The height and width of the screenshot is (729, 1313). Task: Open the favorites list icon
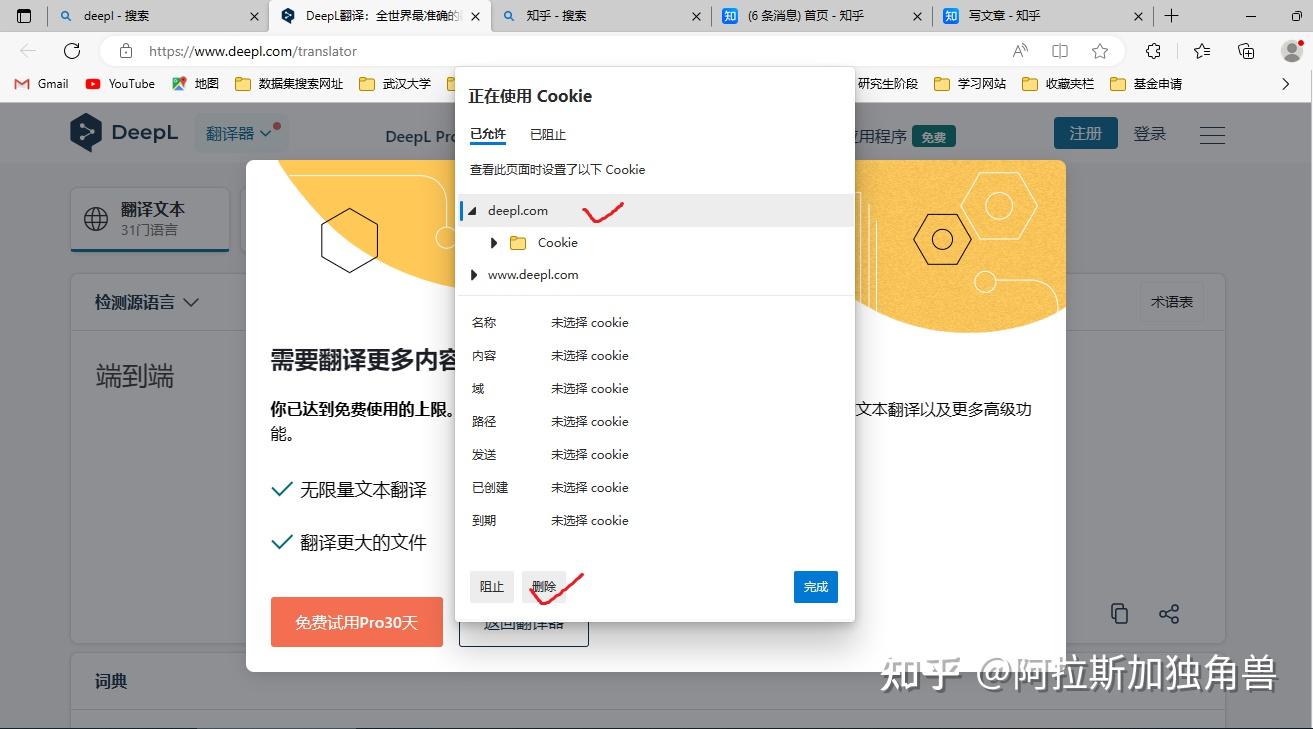1202,51
